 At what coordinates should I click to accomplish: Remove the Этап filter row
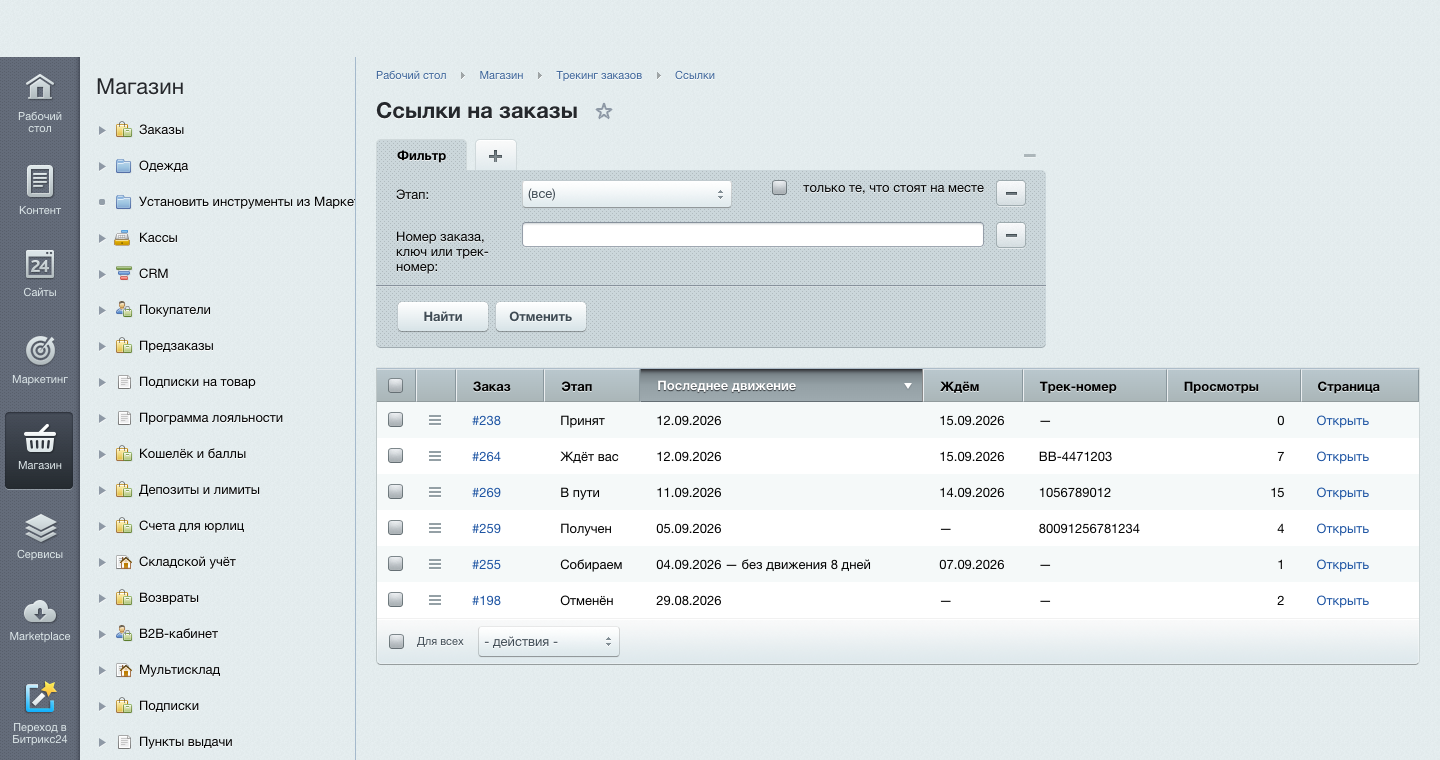point(1011,193)
